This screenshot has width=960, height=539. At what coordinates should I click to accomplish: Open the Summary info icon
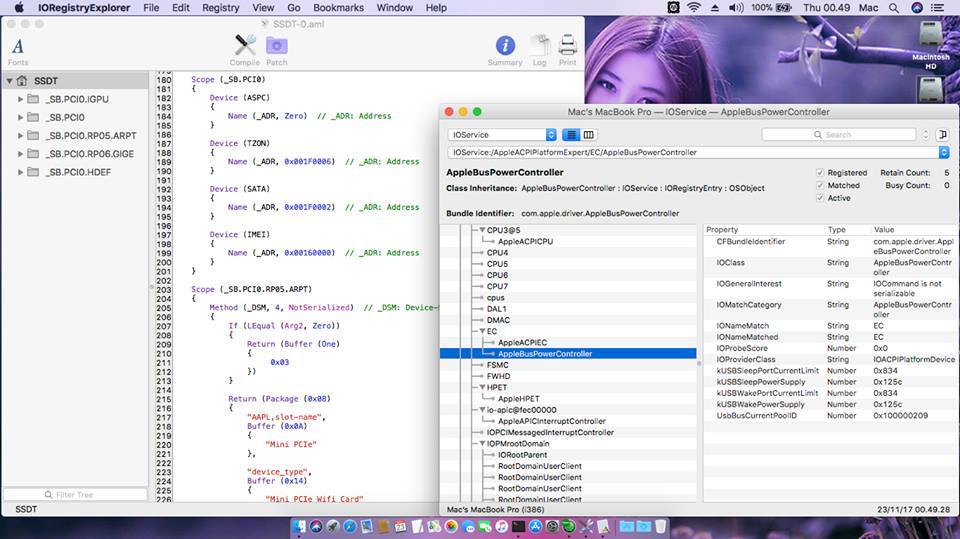[x=505, y=45]
